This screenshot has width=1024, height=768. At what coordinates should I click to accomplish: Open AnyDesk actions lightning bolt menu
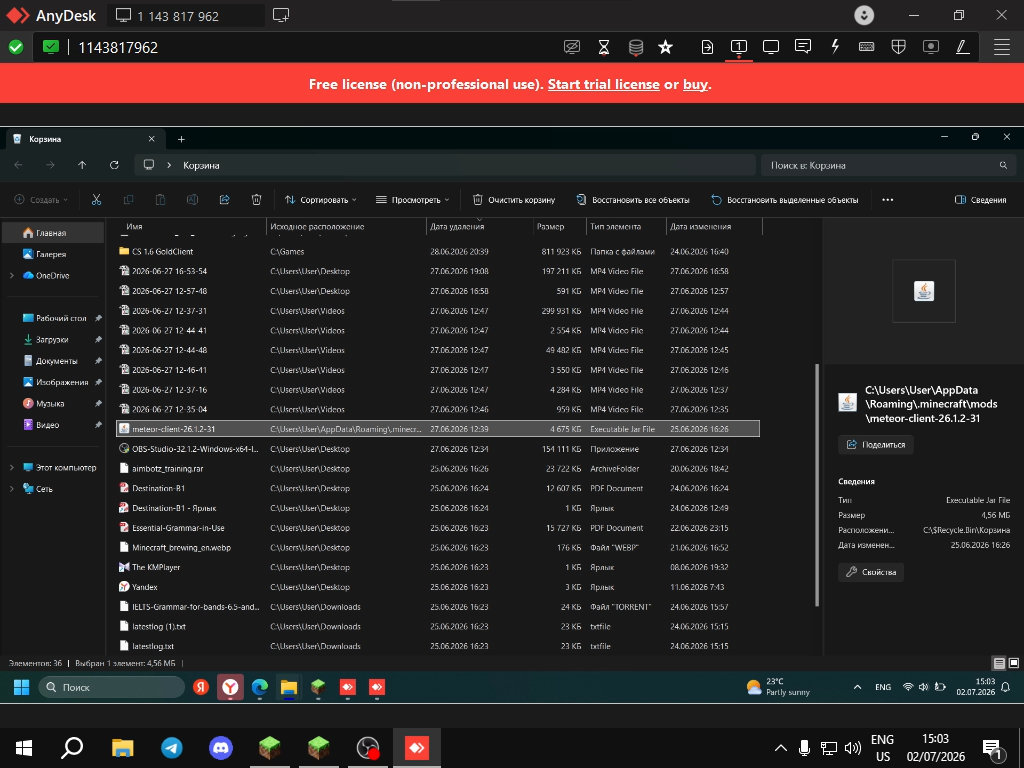click(x=835, y=46)
